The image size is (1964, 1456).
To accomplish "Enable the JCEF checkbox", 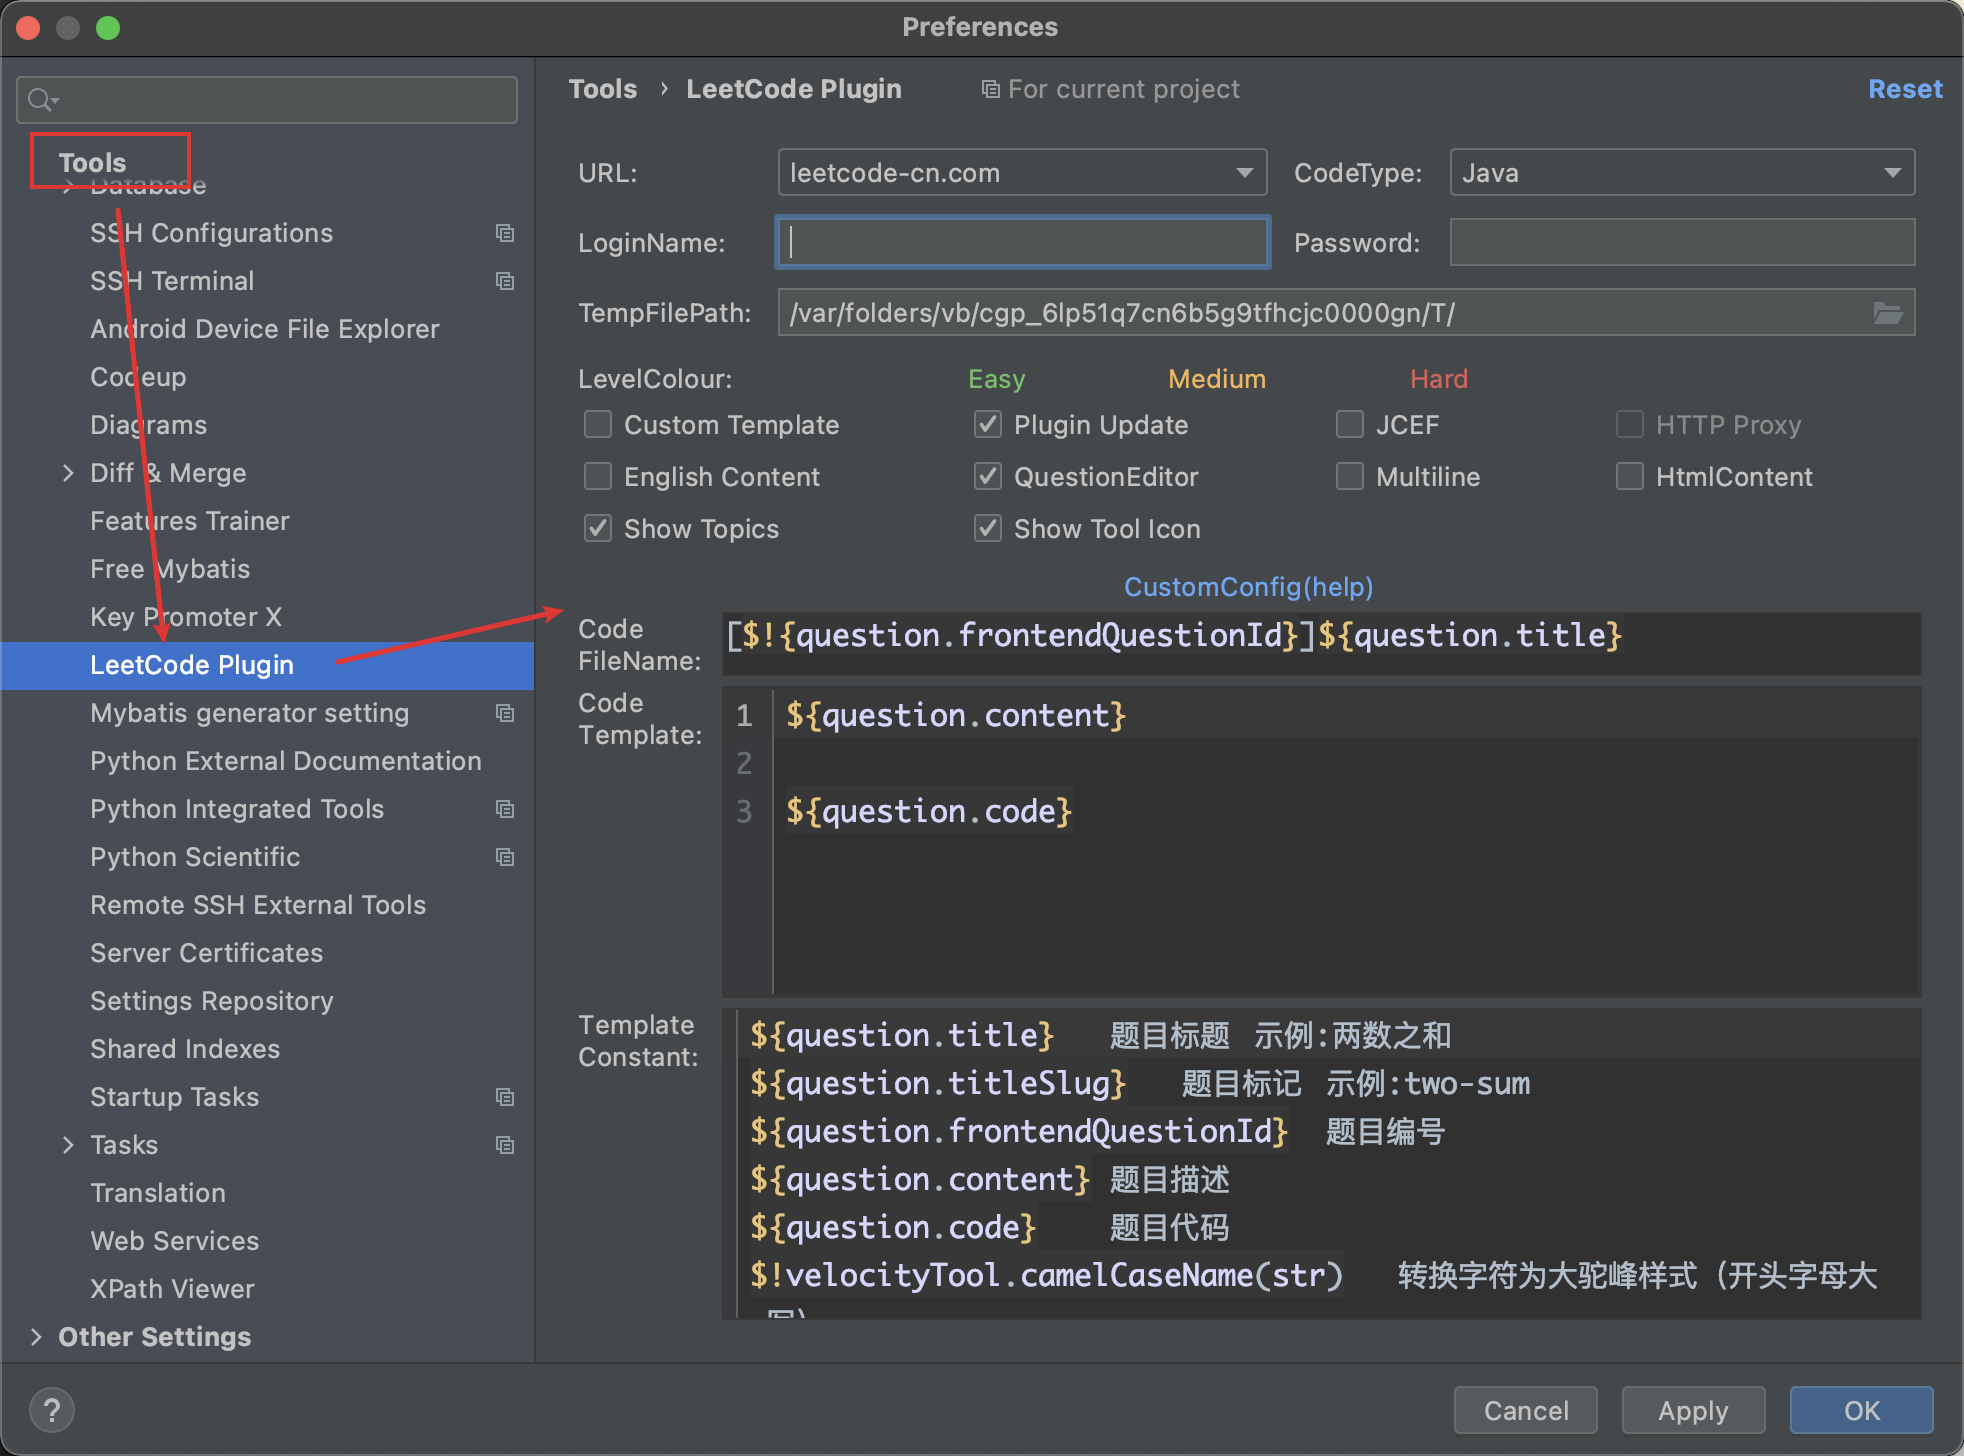I will [1350, 425].
